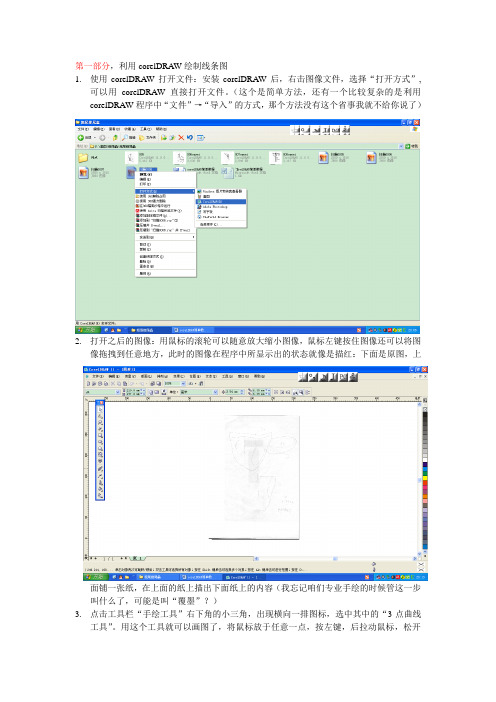Select the Shape tool in the CorelDRAW toolbox
Screen dimensions: 496x702
pos(100,416)
